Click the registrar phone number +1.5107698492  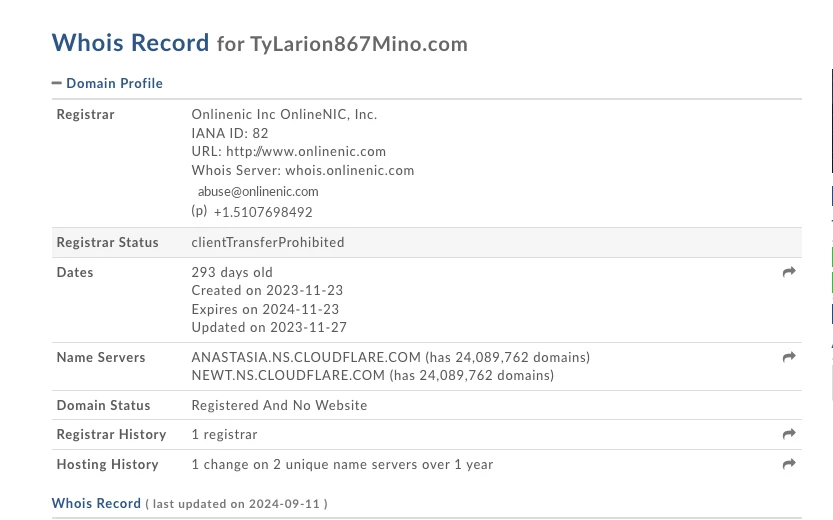coord(263,212)
